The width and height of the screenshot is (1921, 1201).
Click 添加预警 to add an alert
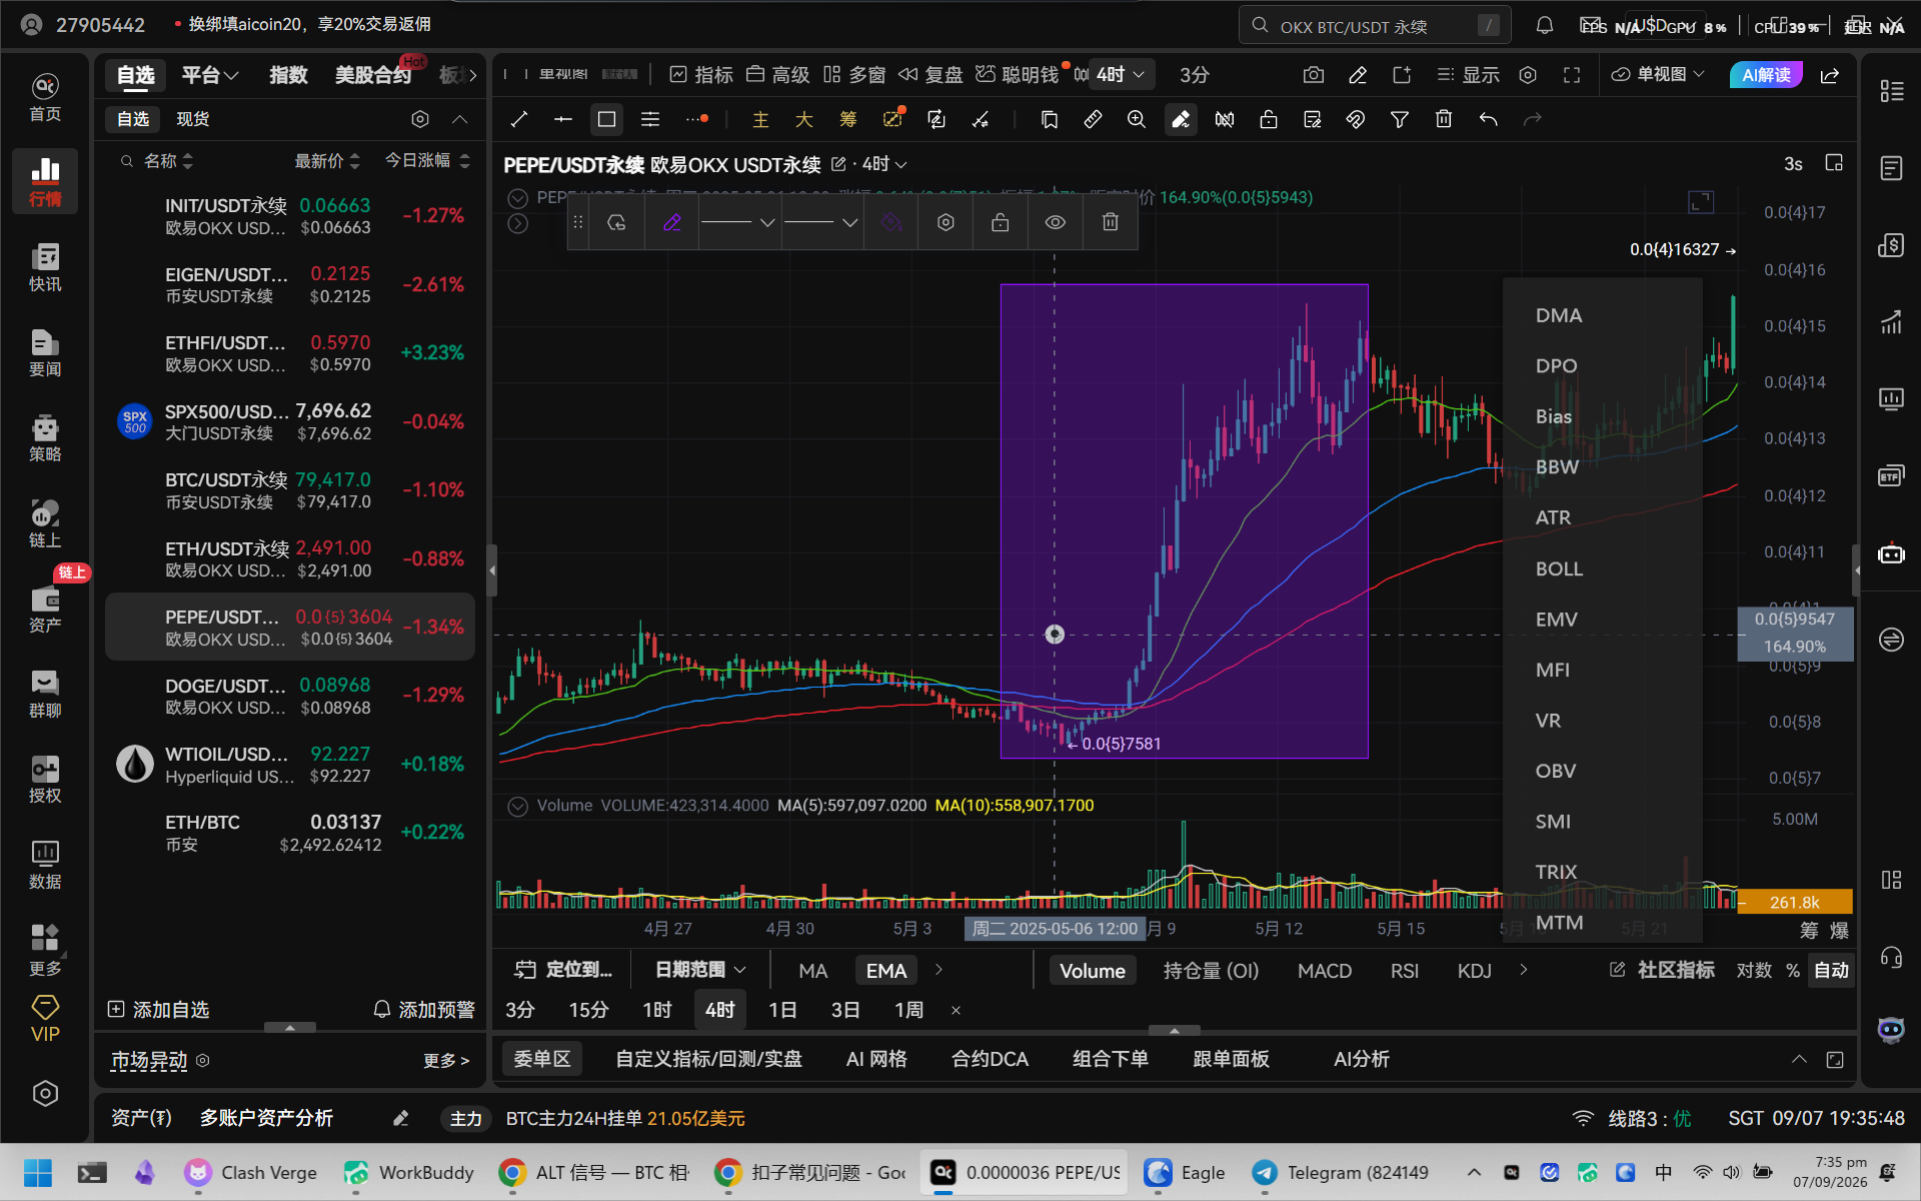(424, 1010)
